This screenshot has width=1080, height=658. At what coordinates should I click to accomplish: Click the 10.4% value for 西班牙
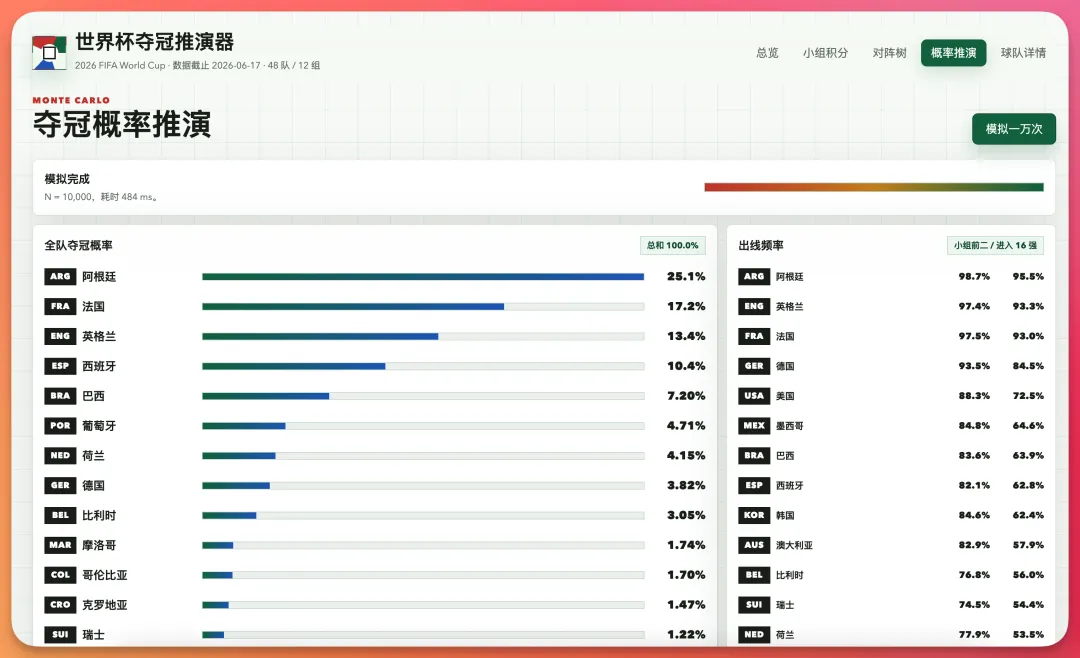pyautogui.click(x=686, y=366)
